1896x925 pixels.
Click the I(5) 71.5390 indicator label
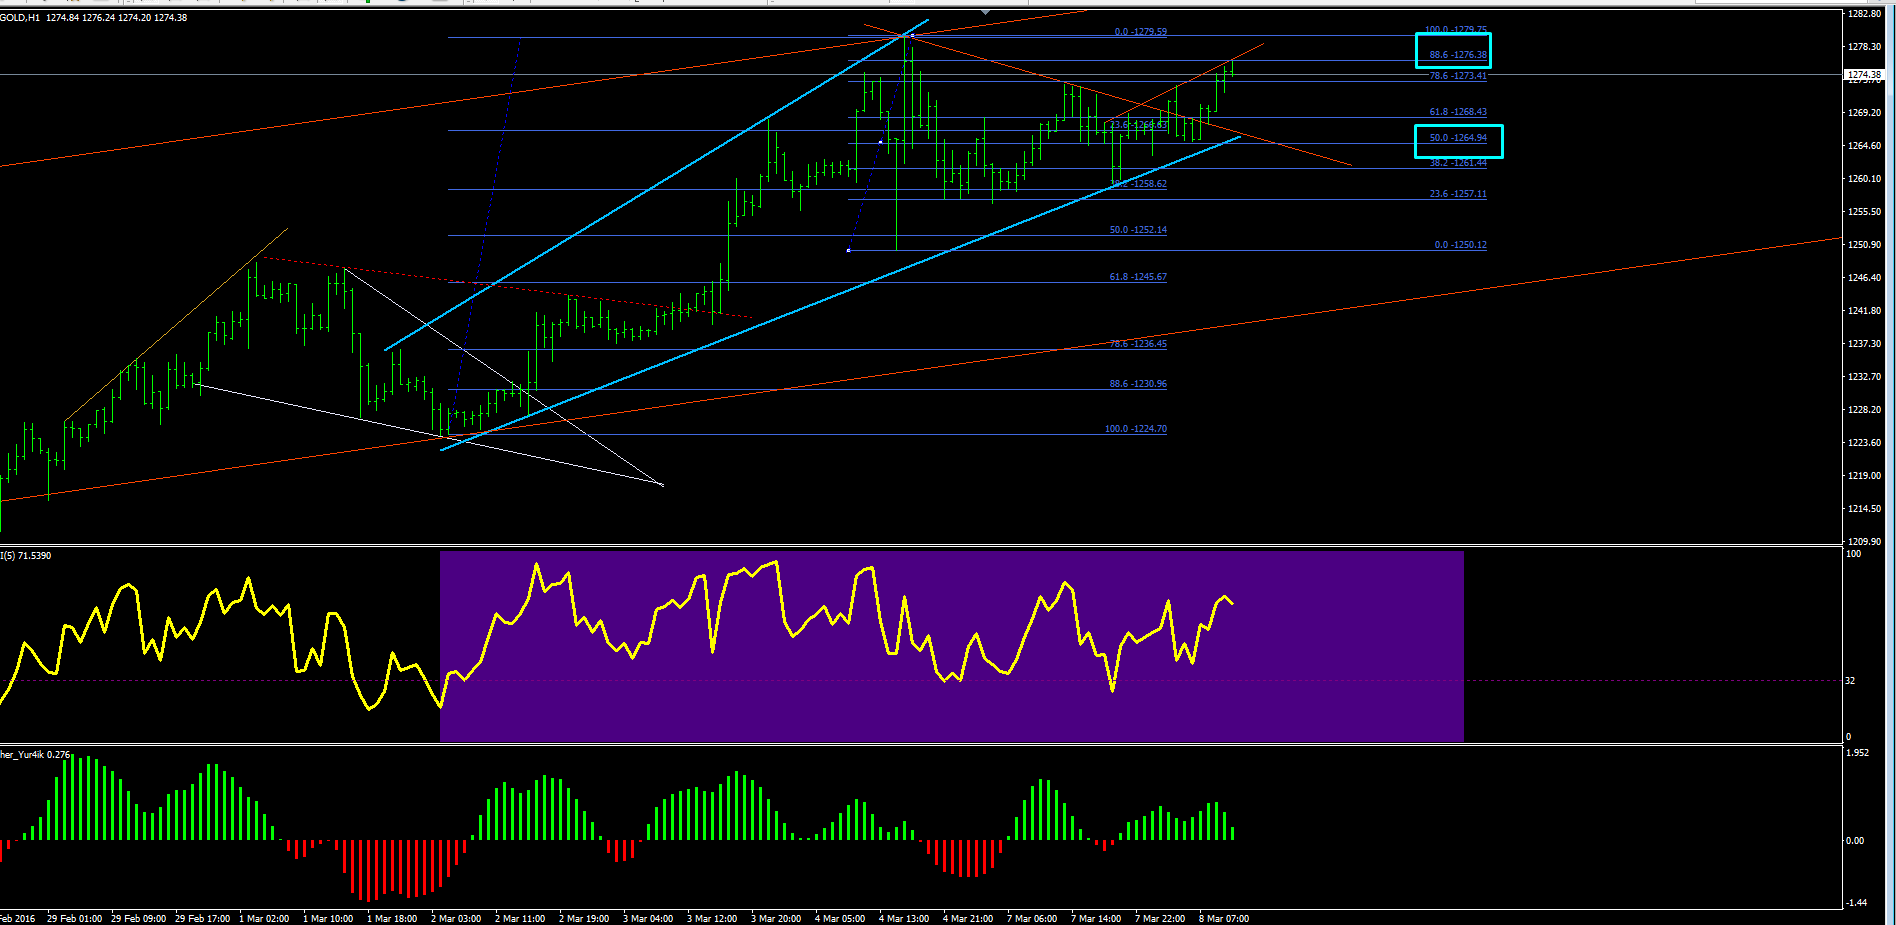[x=26, y=556]
